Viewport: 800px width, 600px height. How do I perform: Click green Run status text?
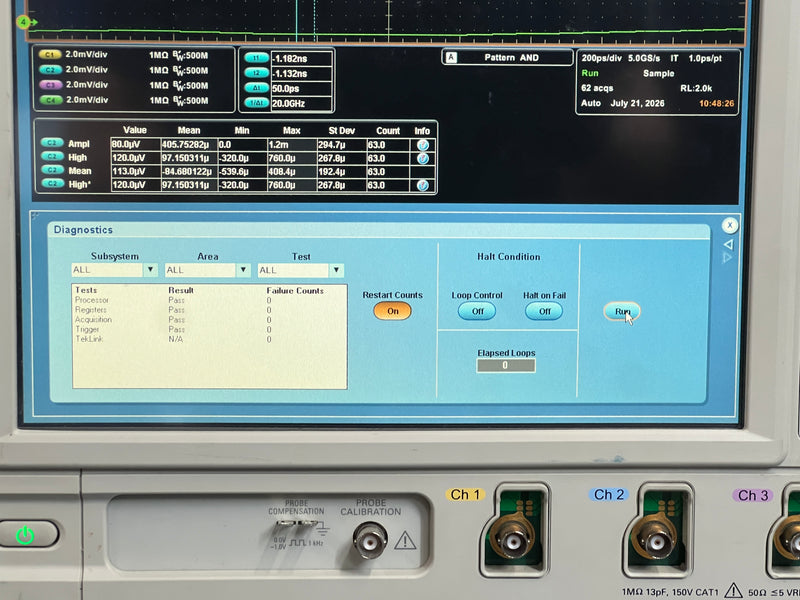(x=590, y=73)
